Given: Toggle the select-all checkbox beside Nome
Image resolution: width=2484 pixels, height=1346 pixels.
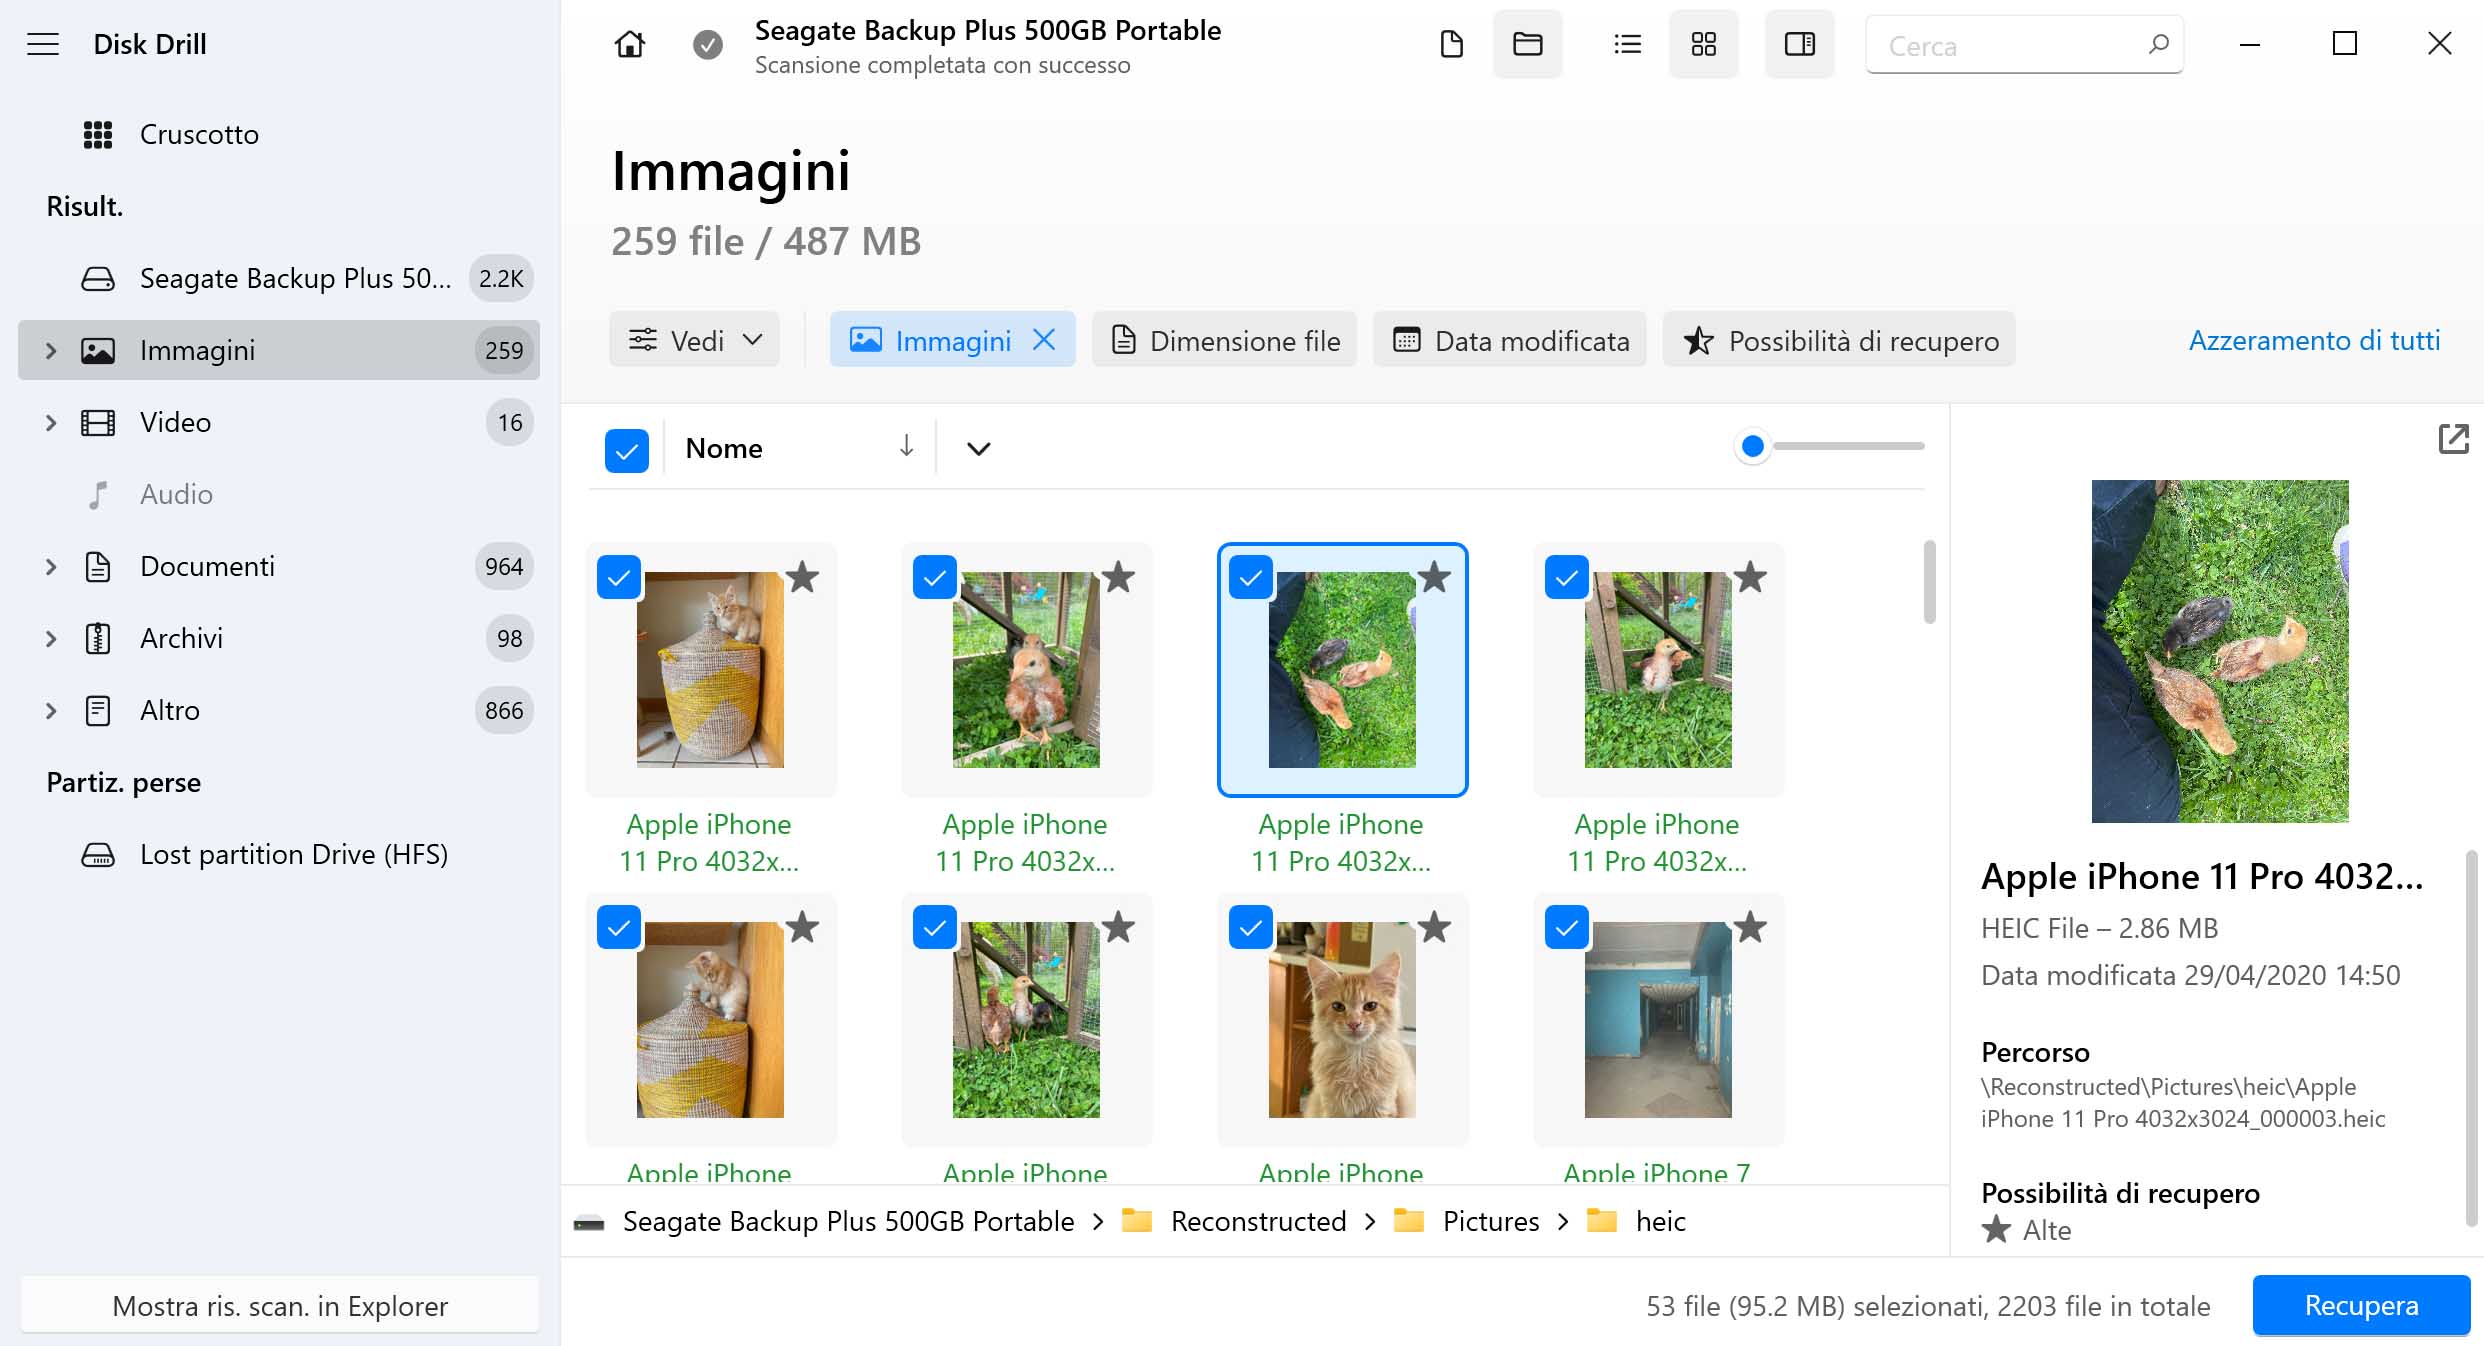Looking at the screenshot, I should coord(627,450).
